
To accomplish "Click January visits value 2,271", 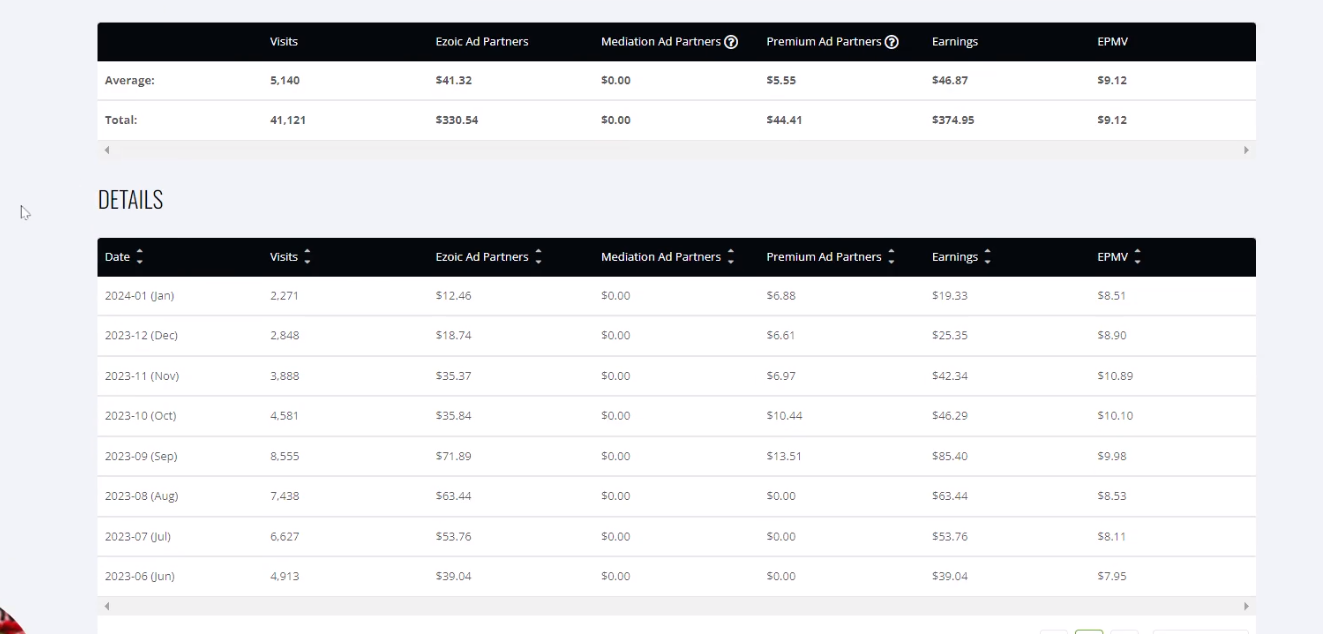I will (x=284, y=296).
